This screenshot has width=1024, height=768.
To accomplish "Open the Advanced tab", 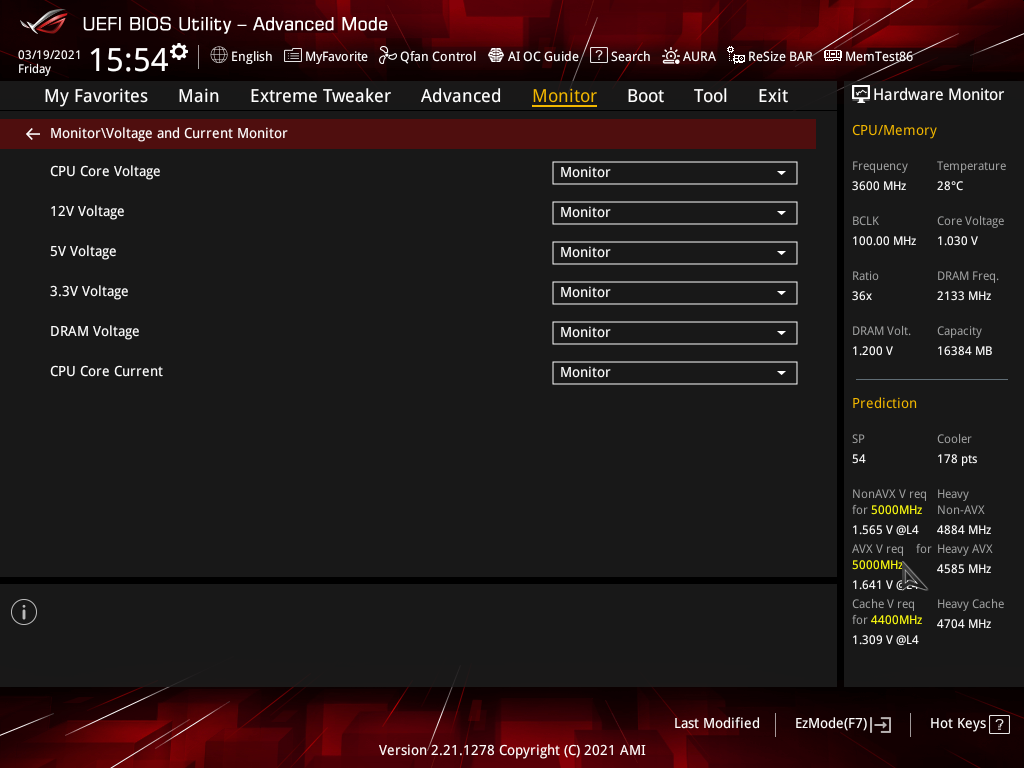I will [460, 96].
